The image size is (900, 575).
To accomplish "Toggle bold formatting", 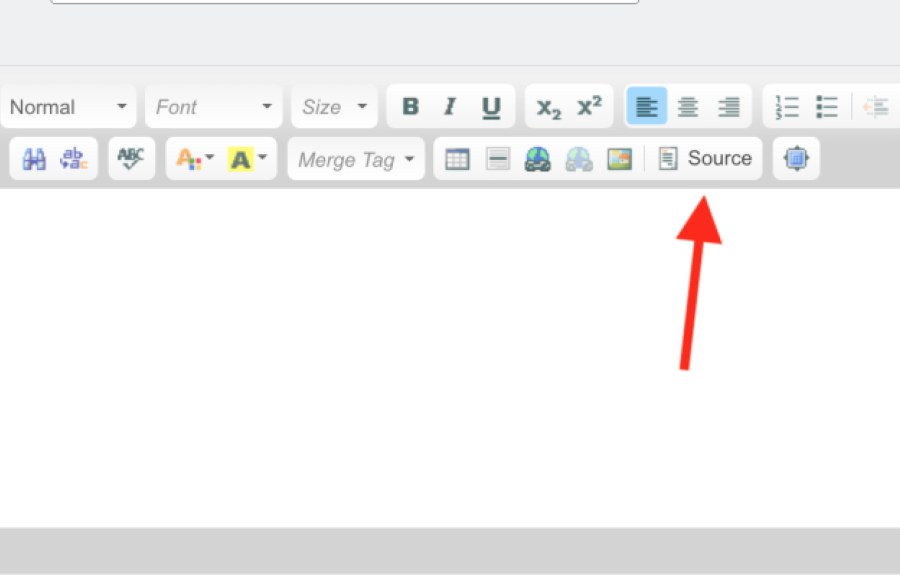I will [x=410, y=107].
